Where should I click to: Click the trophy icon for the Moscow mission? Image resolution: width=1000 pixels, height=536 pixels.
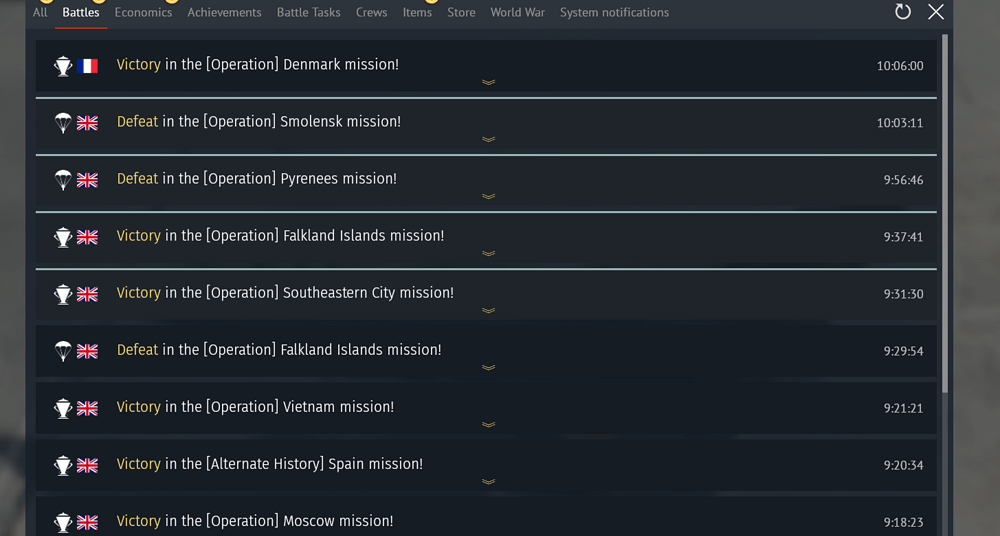click(63, 523)
